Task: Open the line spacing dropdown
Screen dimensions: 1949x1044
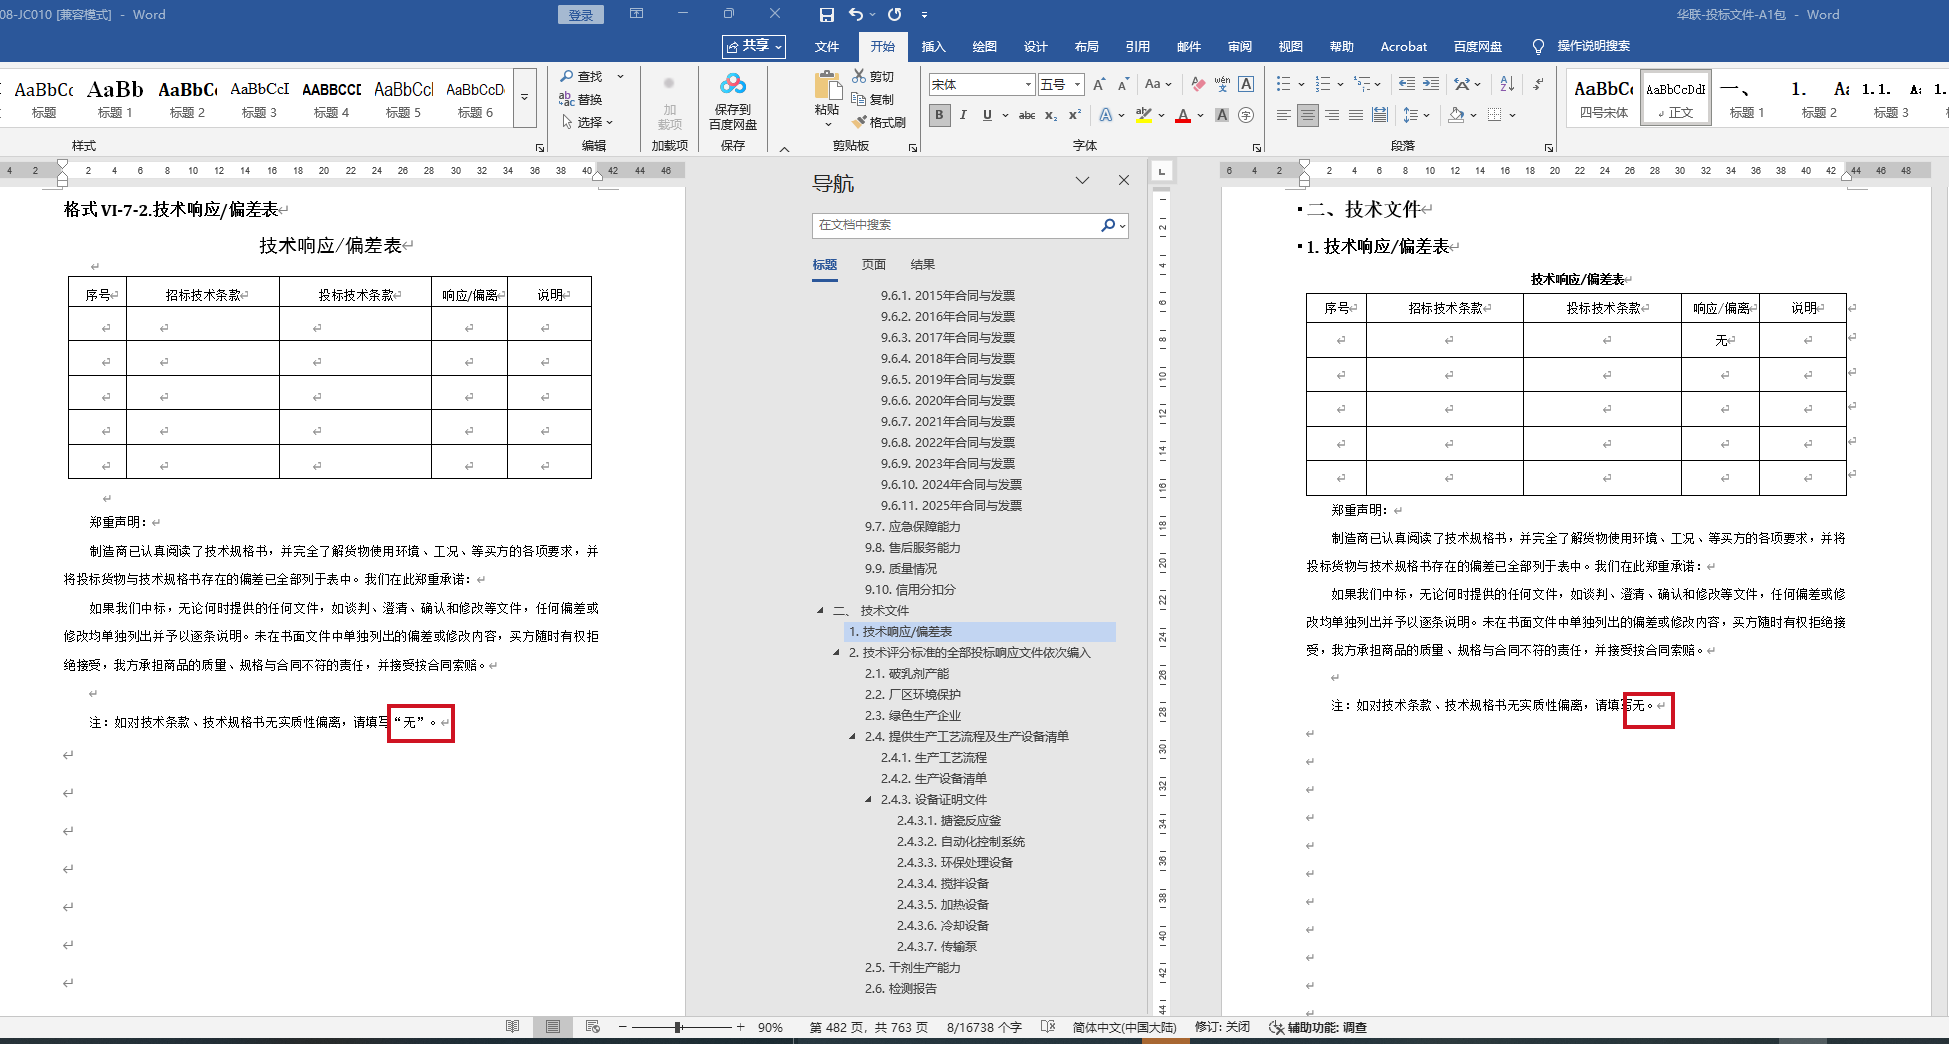Action: (x=1416, y=115)
